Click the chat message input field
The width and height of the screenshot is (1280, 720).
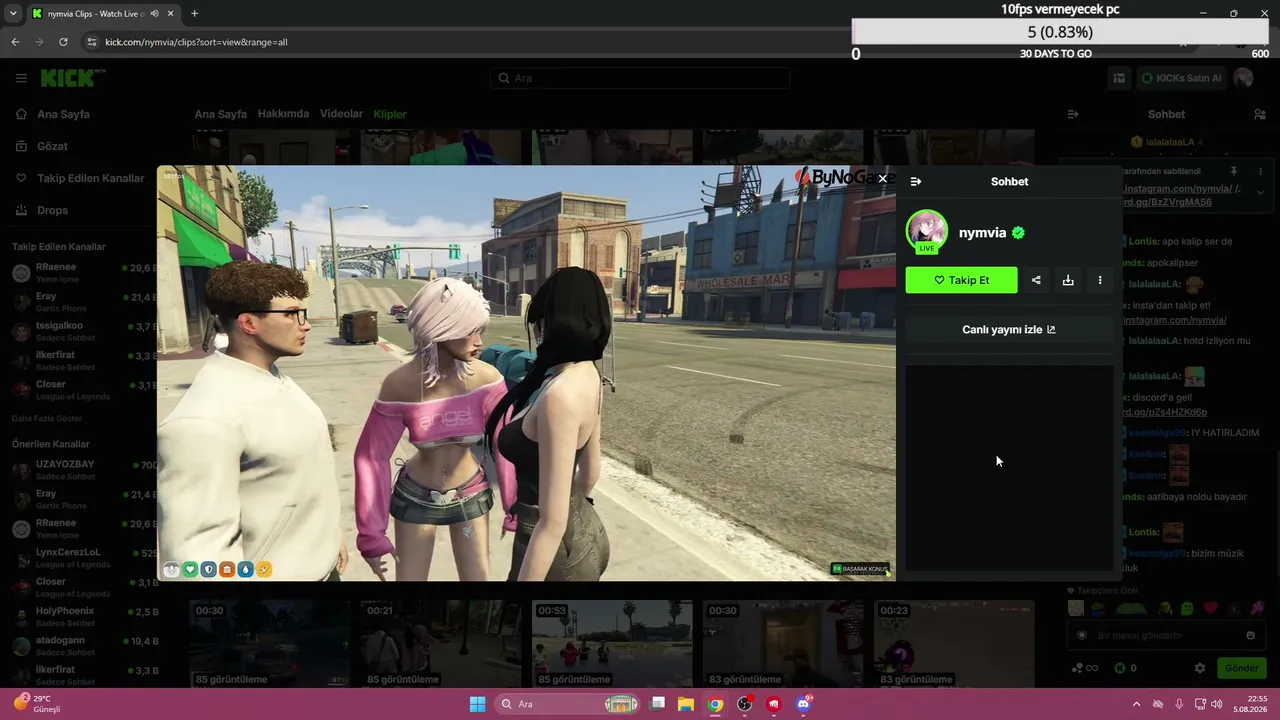(1165, 635)
